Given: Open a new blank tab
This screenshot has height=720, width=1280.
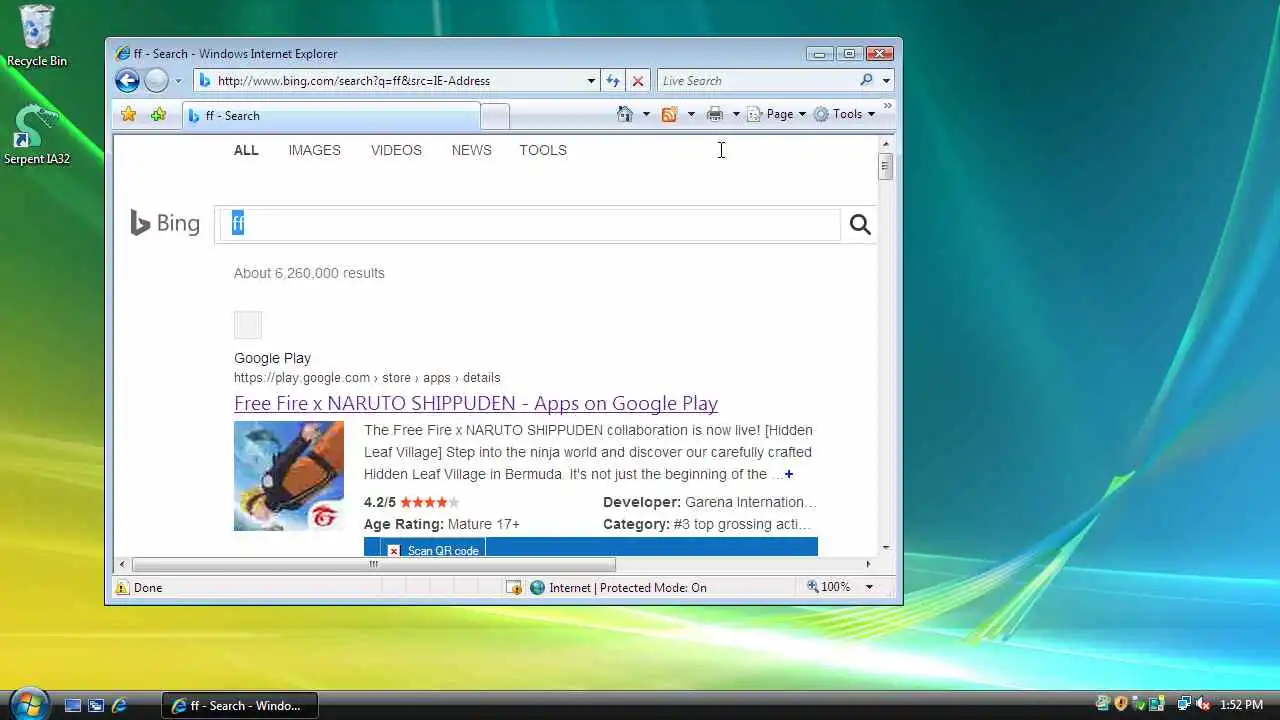Looking at the screenshot, I should pyautogui.click(x=495, y=116).
